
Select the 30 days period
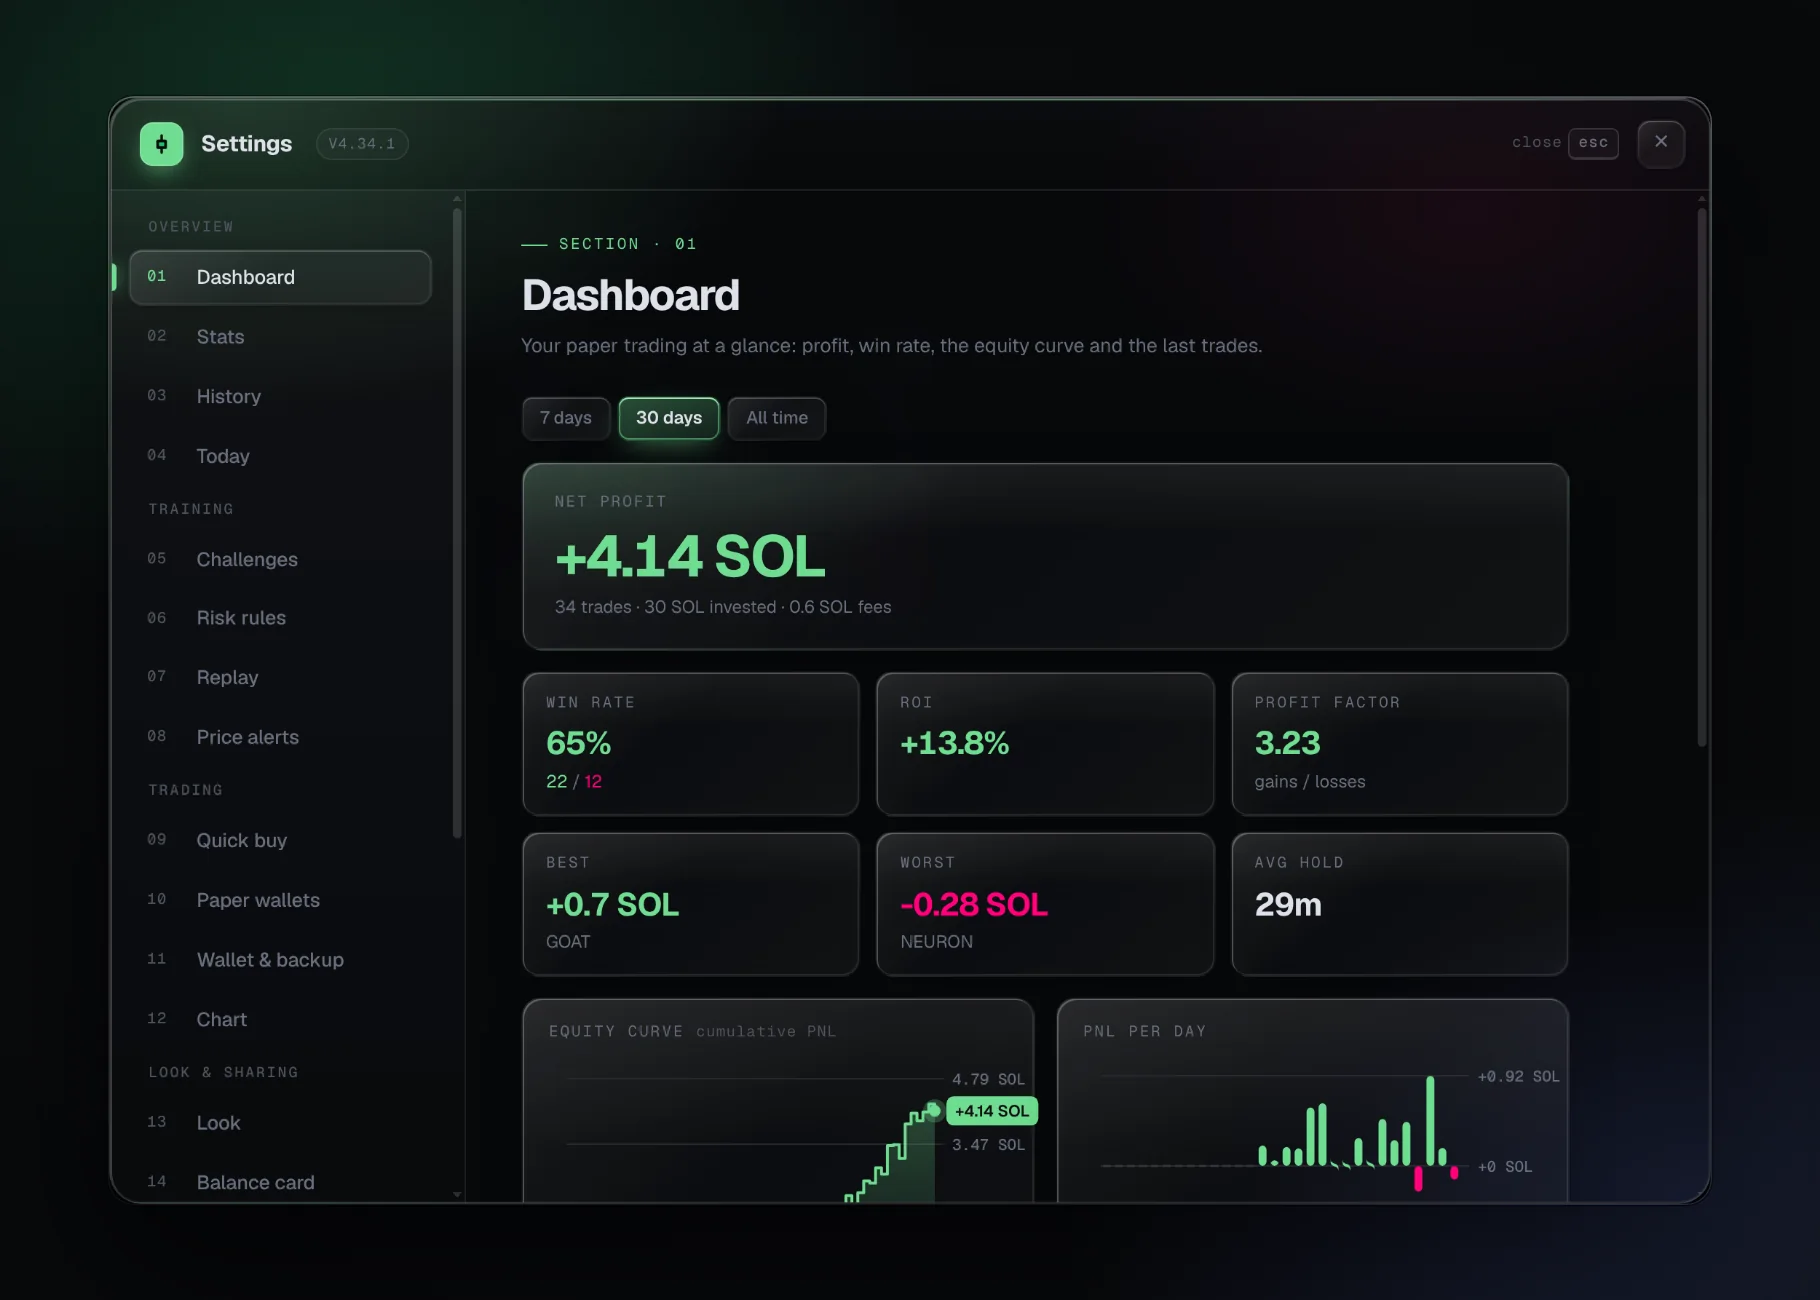669,418
